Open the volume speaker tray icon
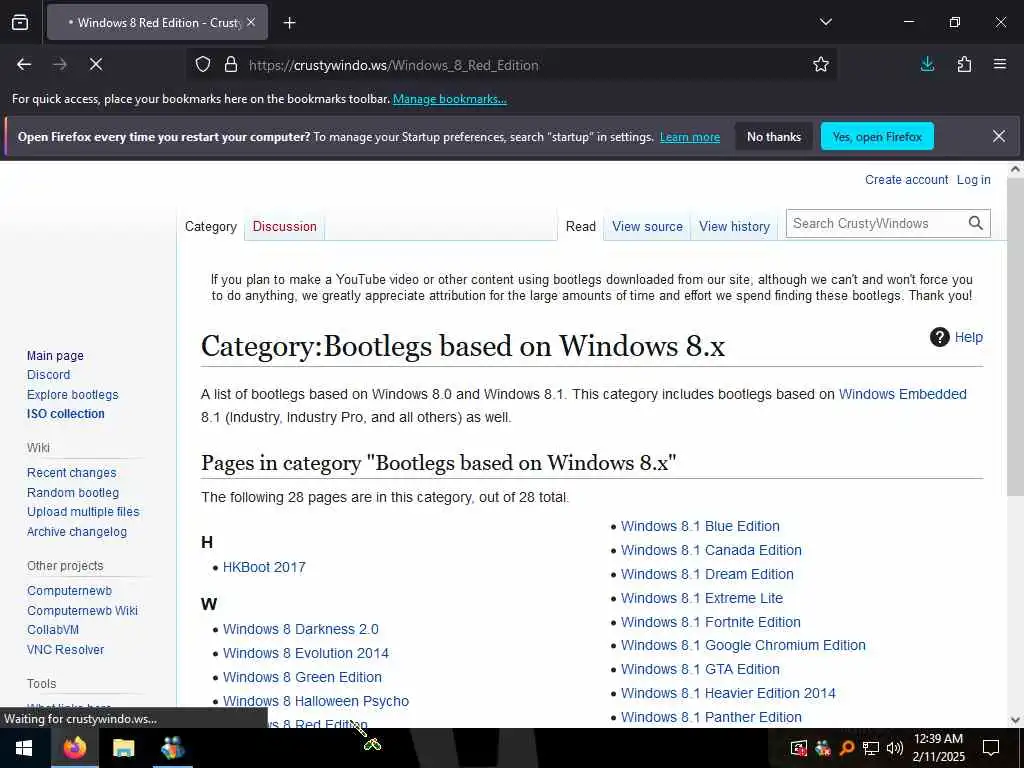Viewport: 1024px width, 768px height. pyautogui.click(x=895, y=748)
